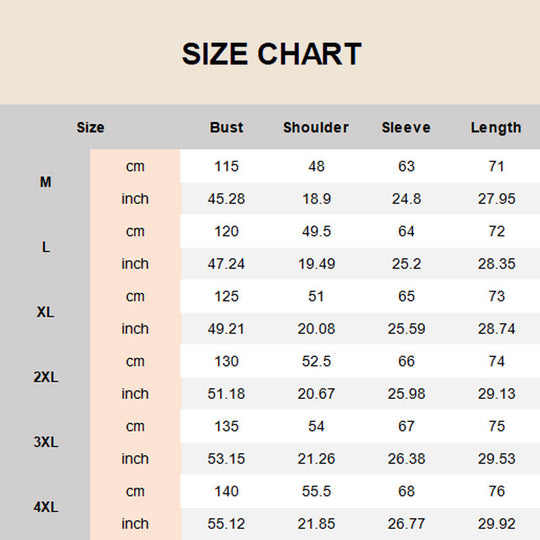Select the 45.28 inch bust cell
This screenshot has width=540, height=540.
coord(226,199)
